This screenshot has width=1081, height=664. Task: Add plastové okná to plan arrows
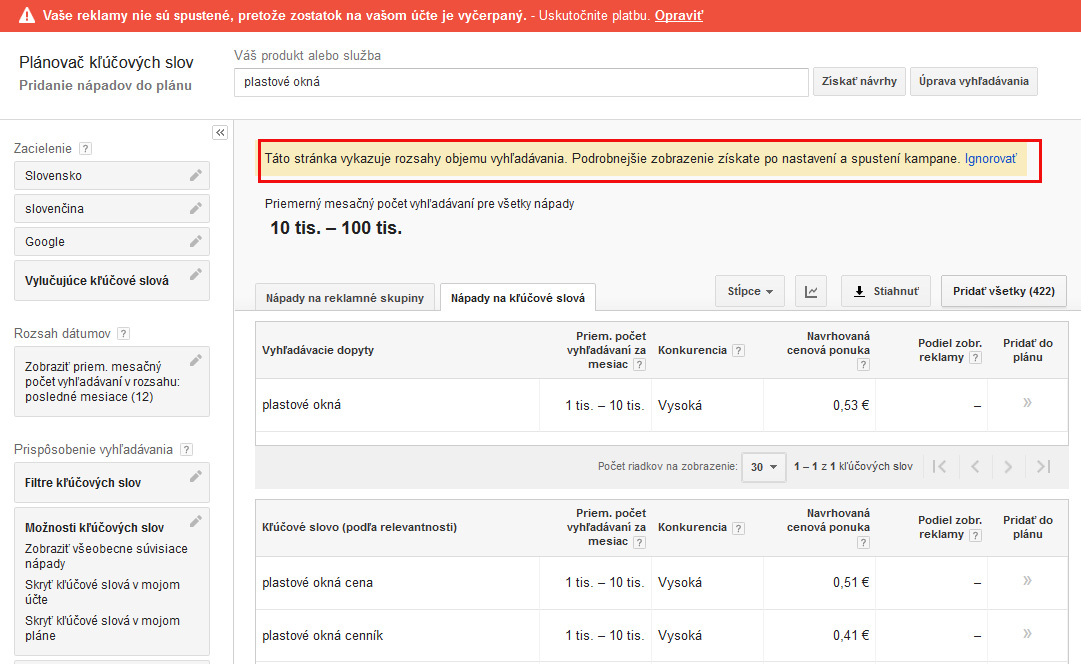click(1027, 403)
